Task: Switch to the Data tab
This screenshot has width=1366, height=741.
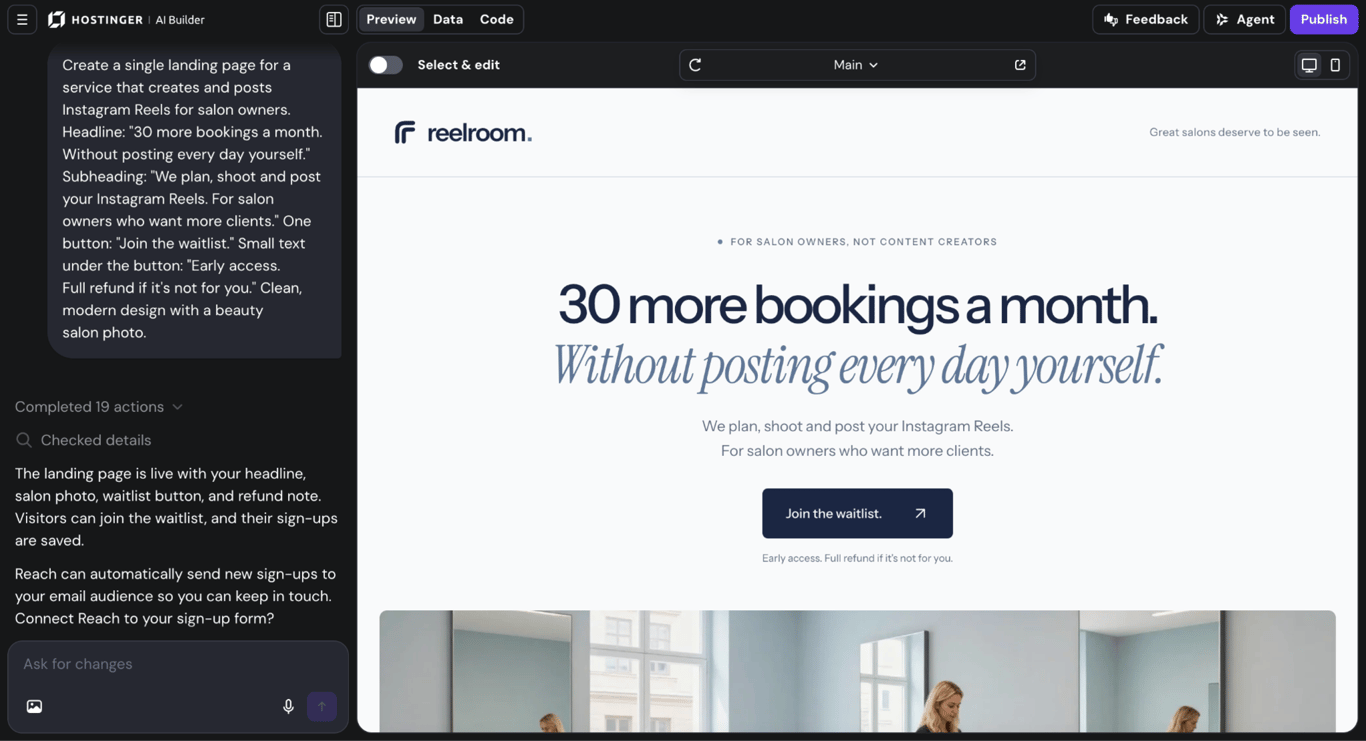Action: click(448, 19)
